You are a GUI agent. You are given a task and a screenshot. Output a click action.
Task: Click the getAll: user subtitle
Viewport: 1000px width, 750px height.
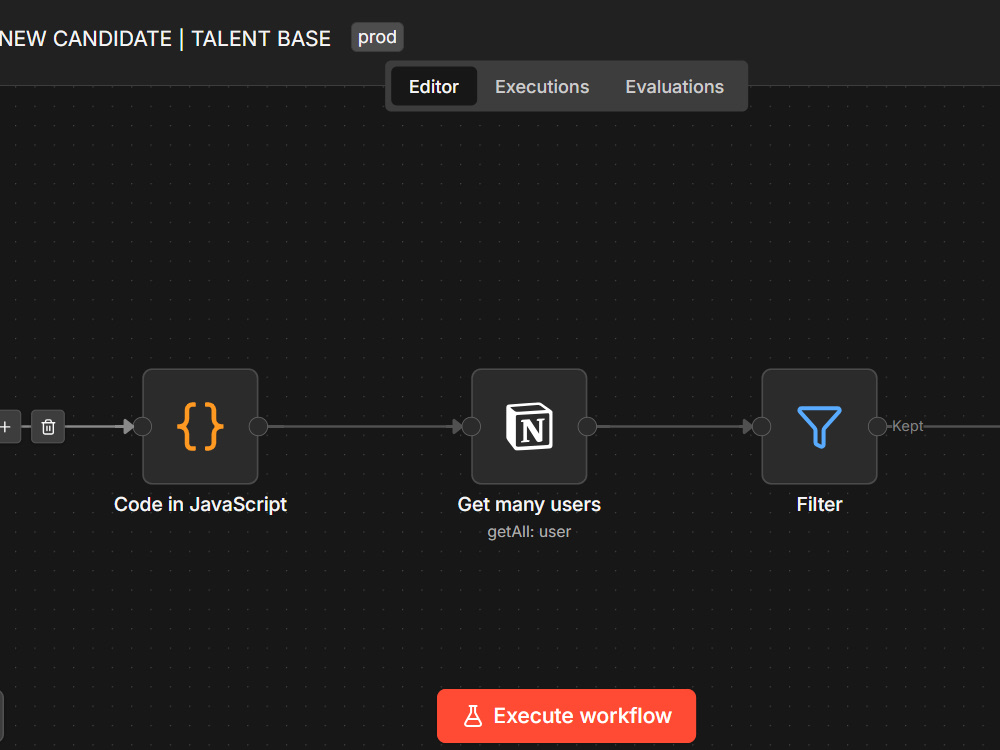pos(529,531)
